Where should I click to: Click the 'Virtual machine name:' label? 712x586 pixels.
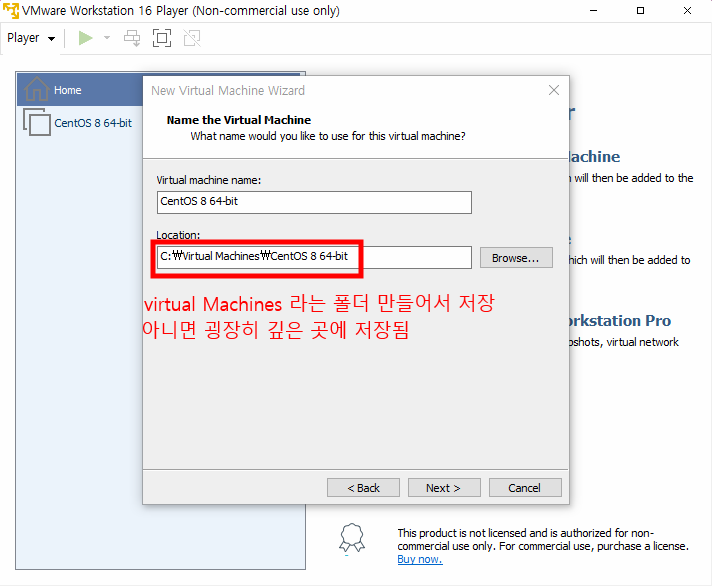209,180
